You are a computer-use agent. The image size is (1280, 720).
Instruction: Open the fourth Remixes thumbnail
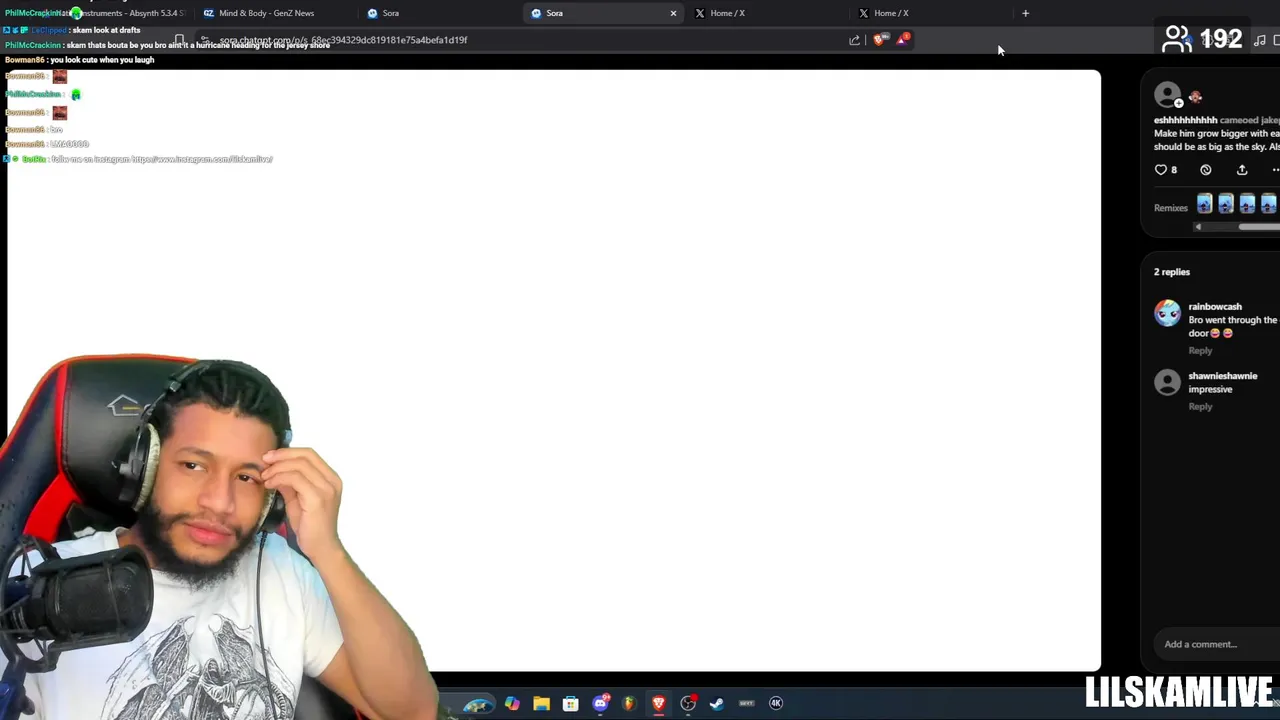1269,204
